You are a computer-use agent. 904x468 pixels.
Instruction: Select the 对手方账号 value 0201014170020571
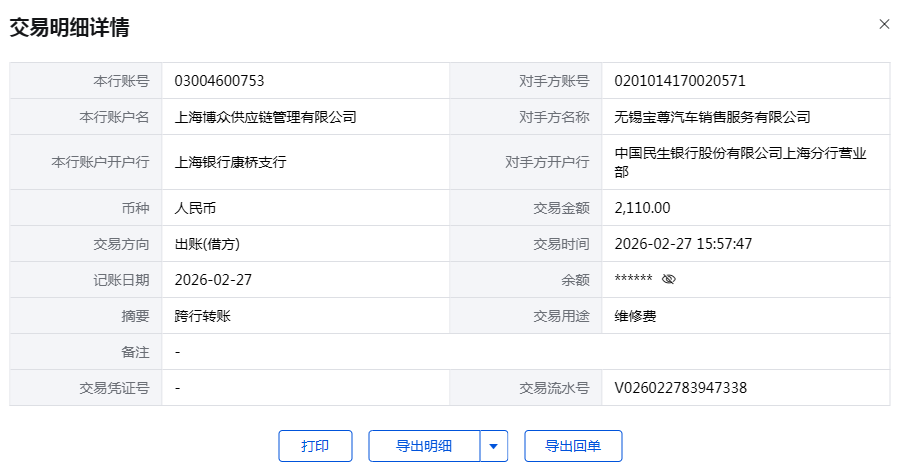[x=680, y=81]
